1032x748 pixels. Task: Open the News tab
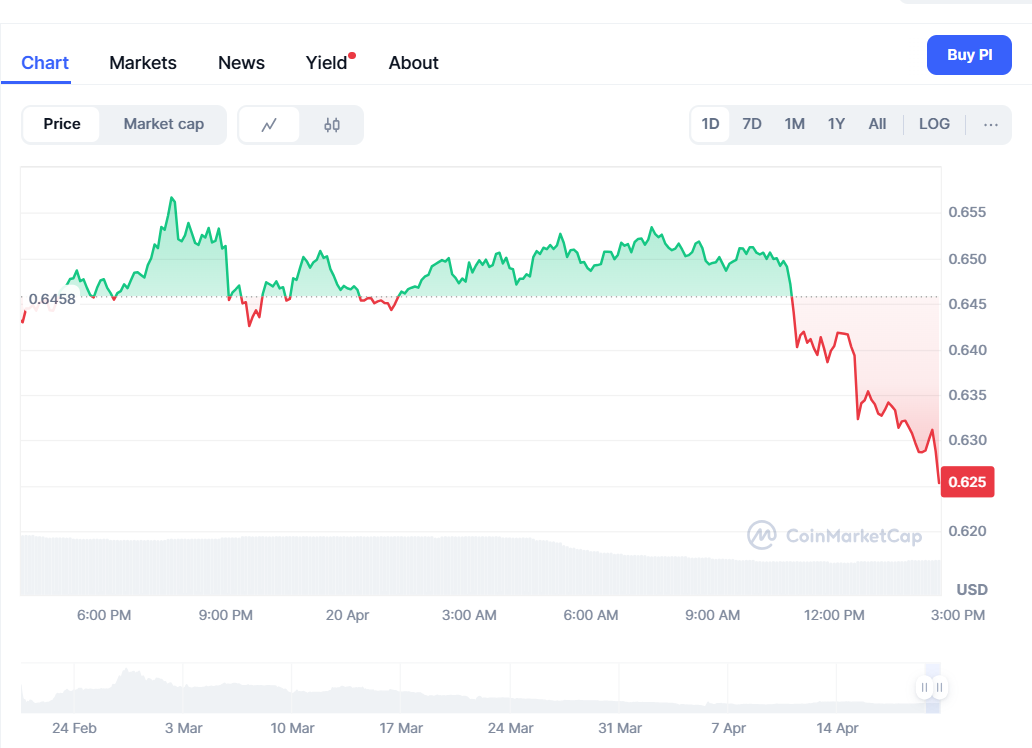[x=241, y=63]
